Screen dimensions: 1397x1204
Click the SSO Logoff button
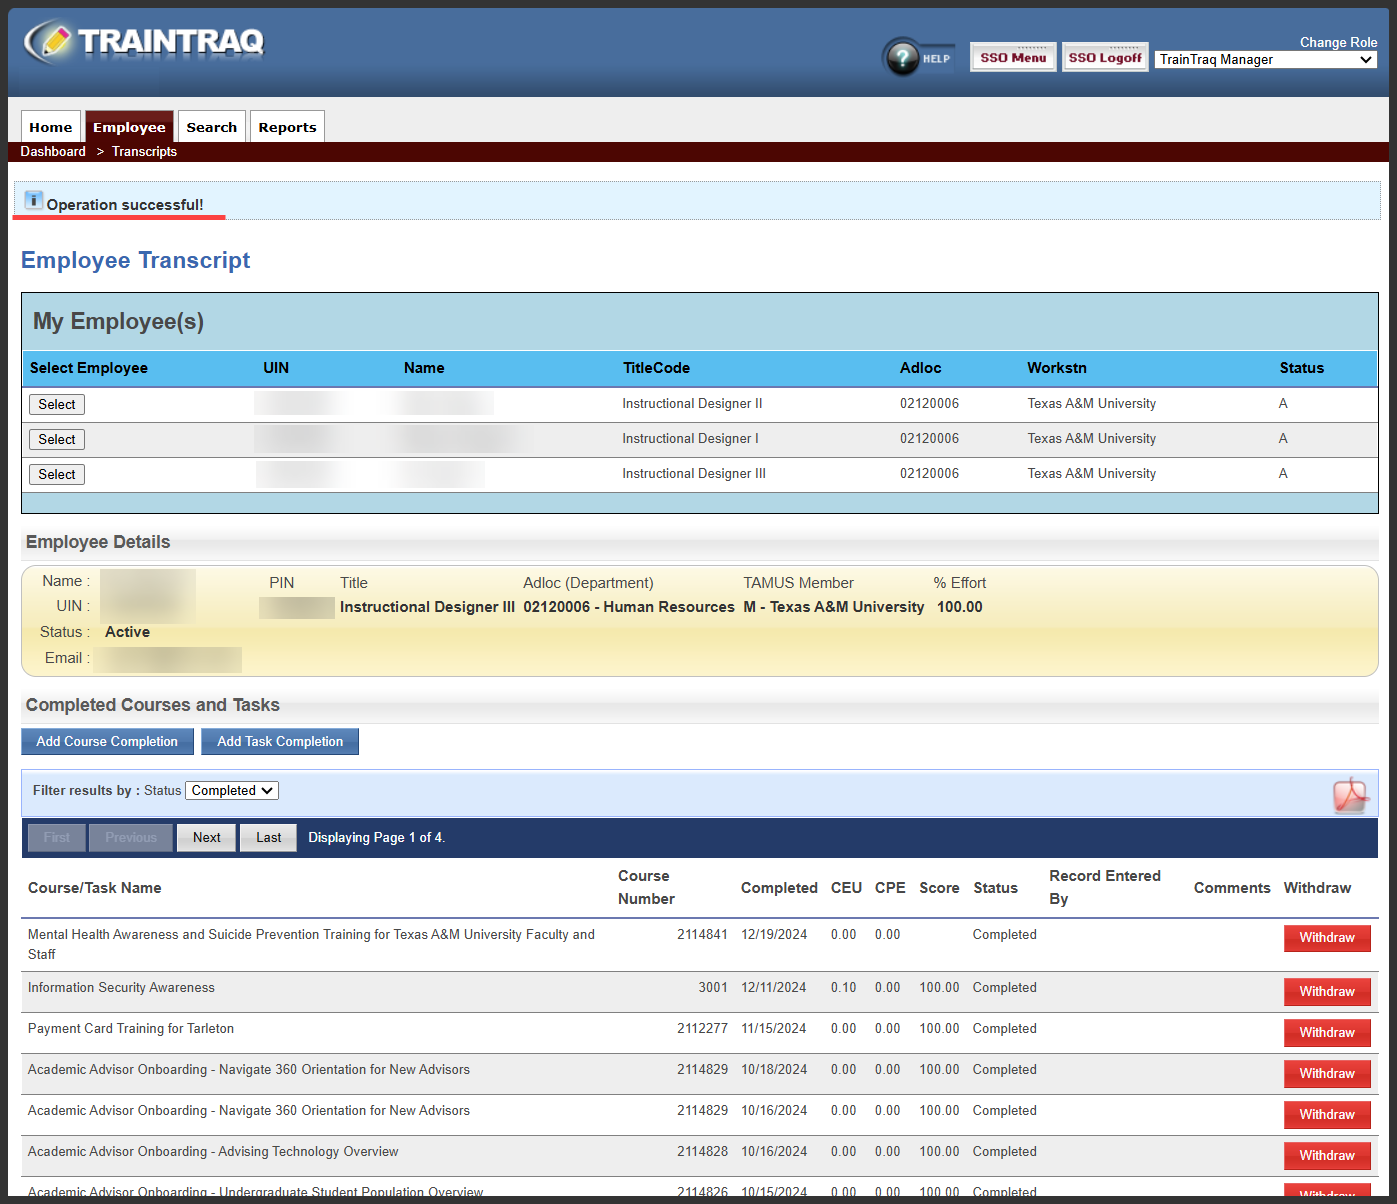coord(1105,57)
